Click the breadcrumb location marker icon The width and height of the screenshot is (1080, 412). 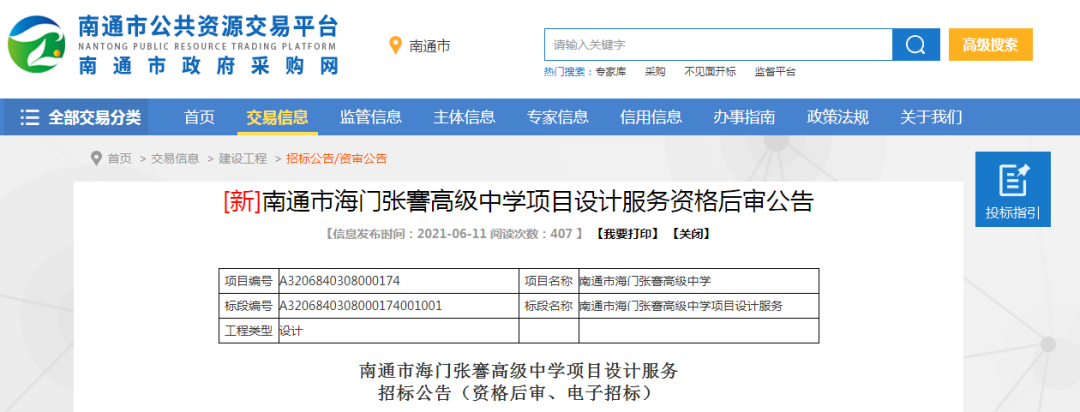96,158
